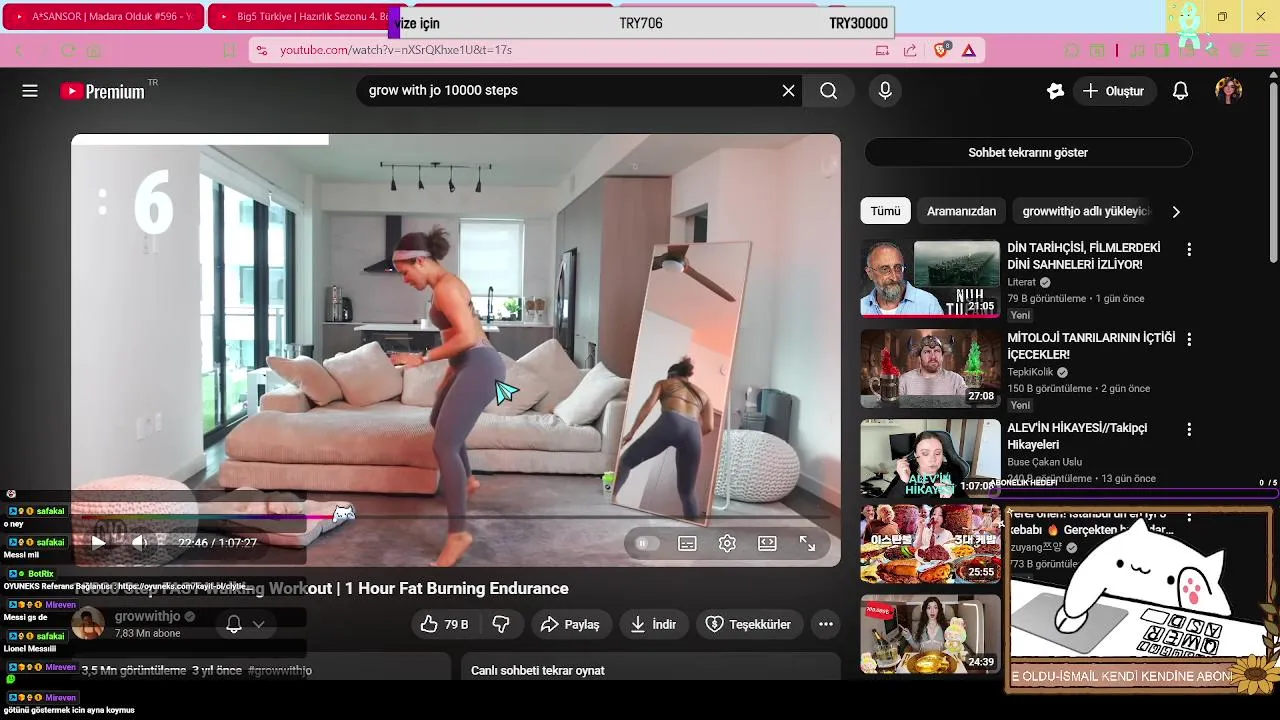The image size is (1280, 720).
Task: Click the share icon in the address bar
Action: click(910, 50)
